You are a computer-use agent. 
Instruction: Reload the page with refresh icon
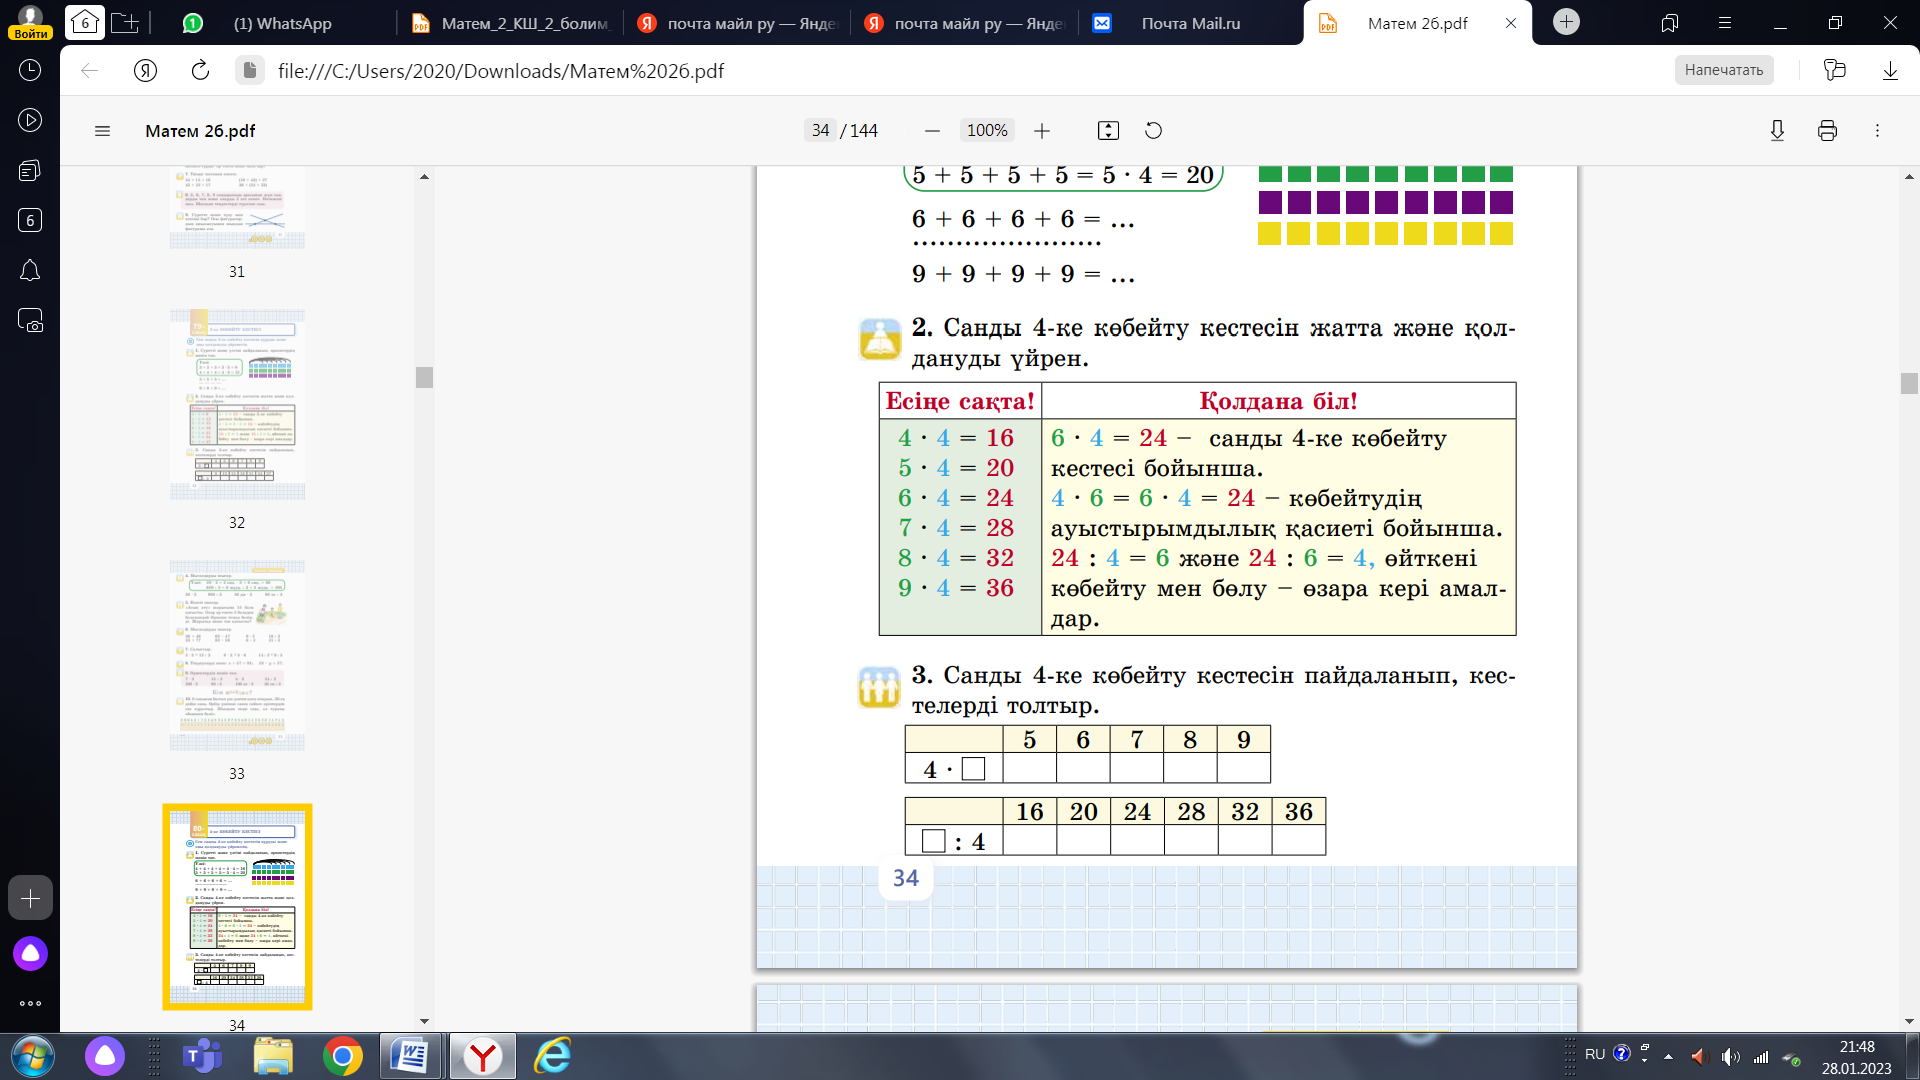pyautogui.click(x=200, y=70)
